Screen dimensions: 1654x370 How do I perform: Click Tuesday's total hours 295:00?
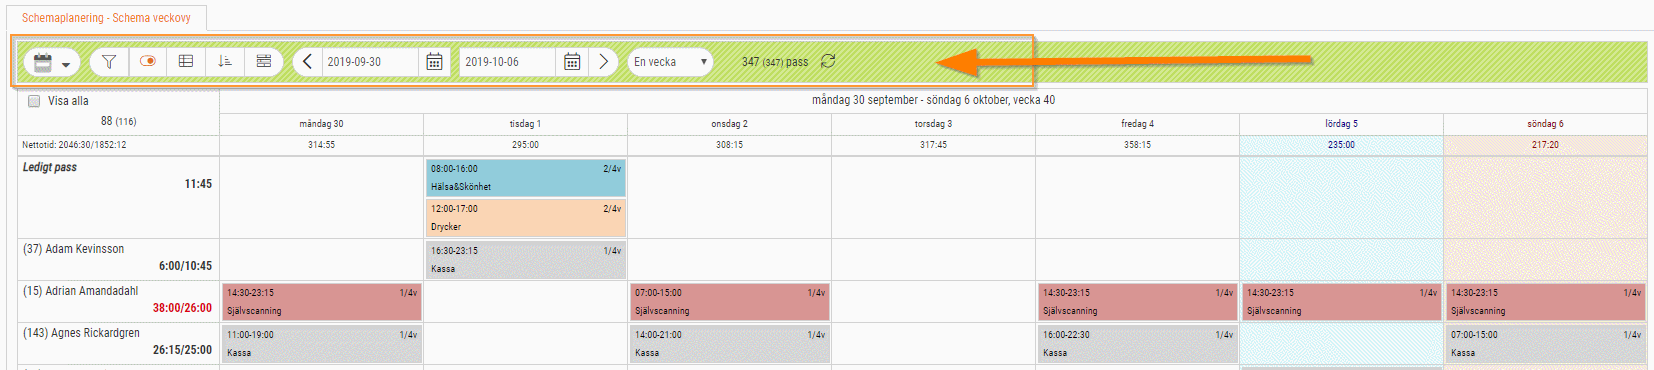(525, 145)
